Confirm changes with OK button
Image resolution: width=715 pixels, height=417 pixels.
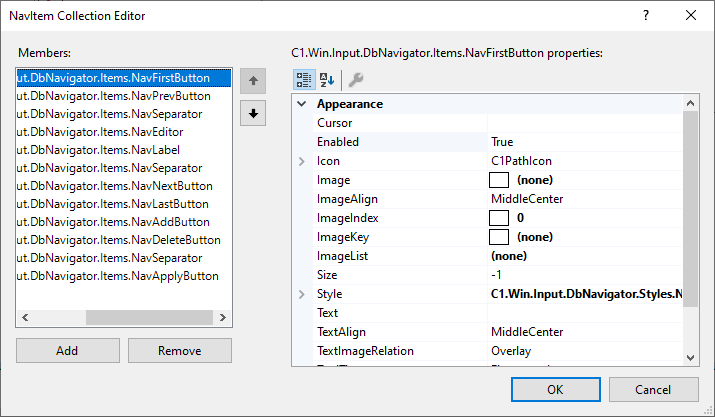point(554,389)
